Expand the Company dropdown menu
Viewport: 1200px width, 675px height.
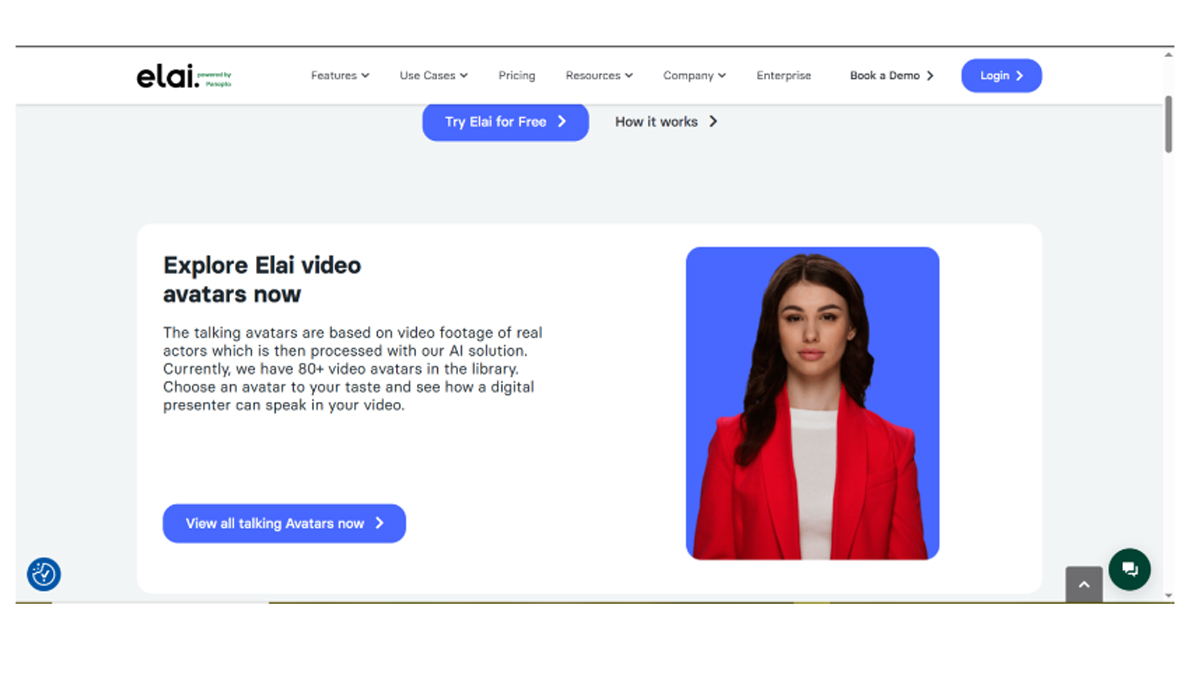[x=694, y=76]
